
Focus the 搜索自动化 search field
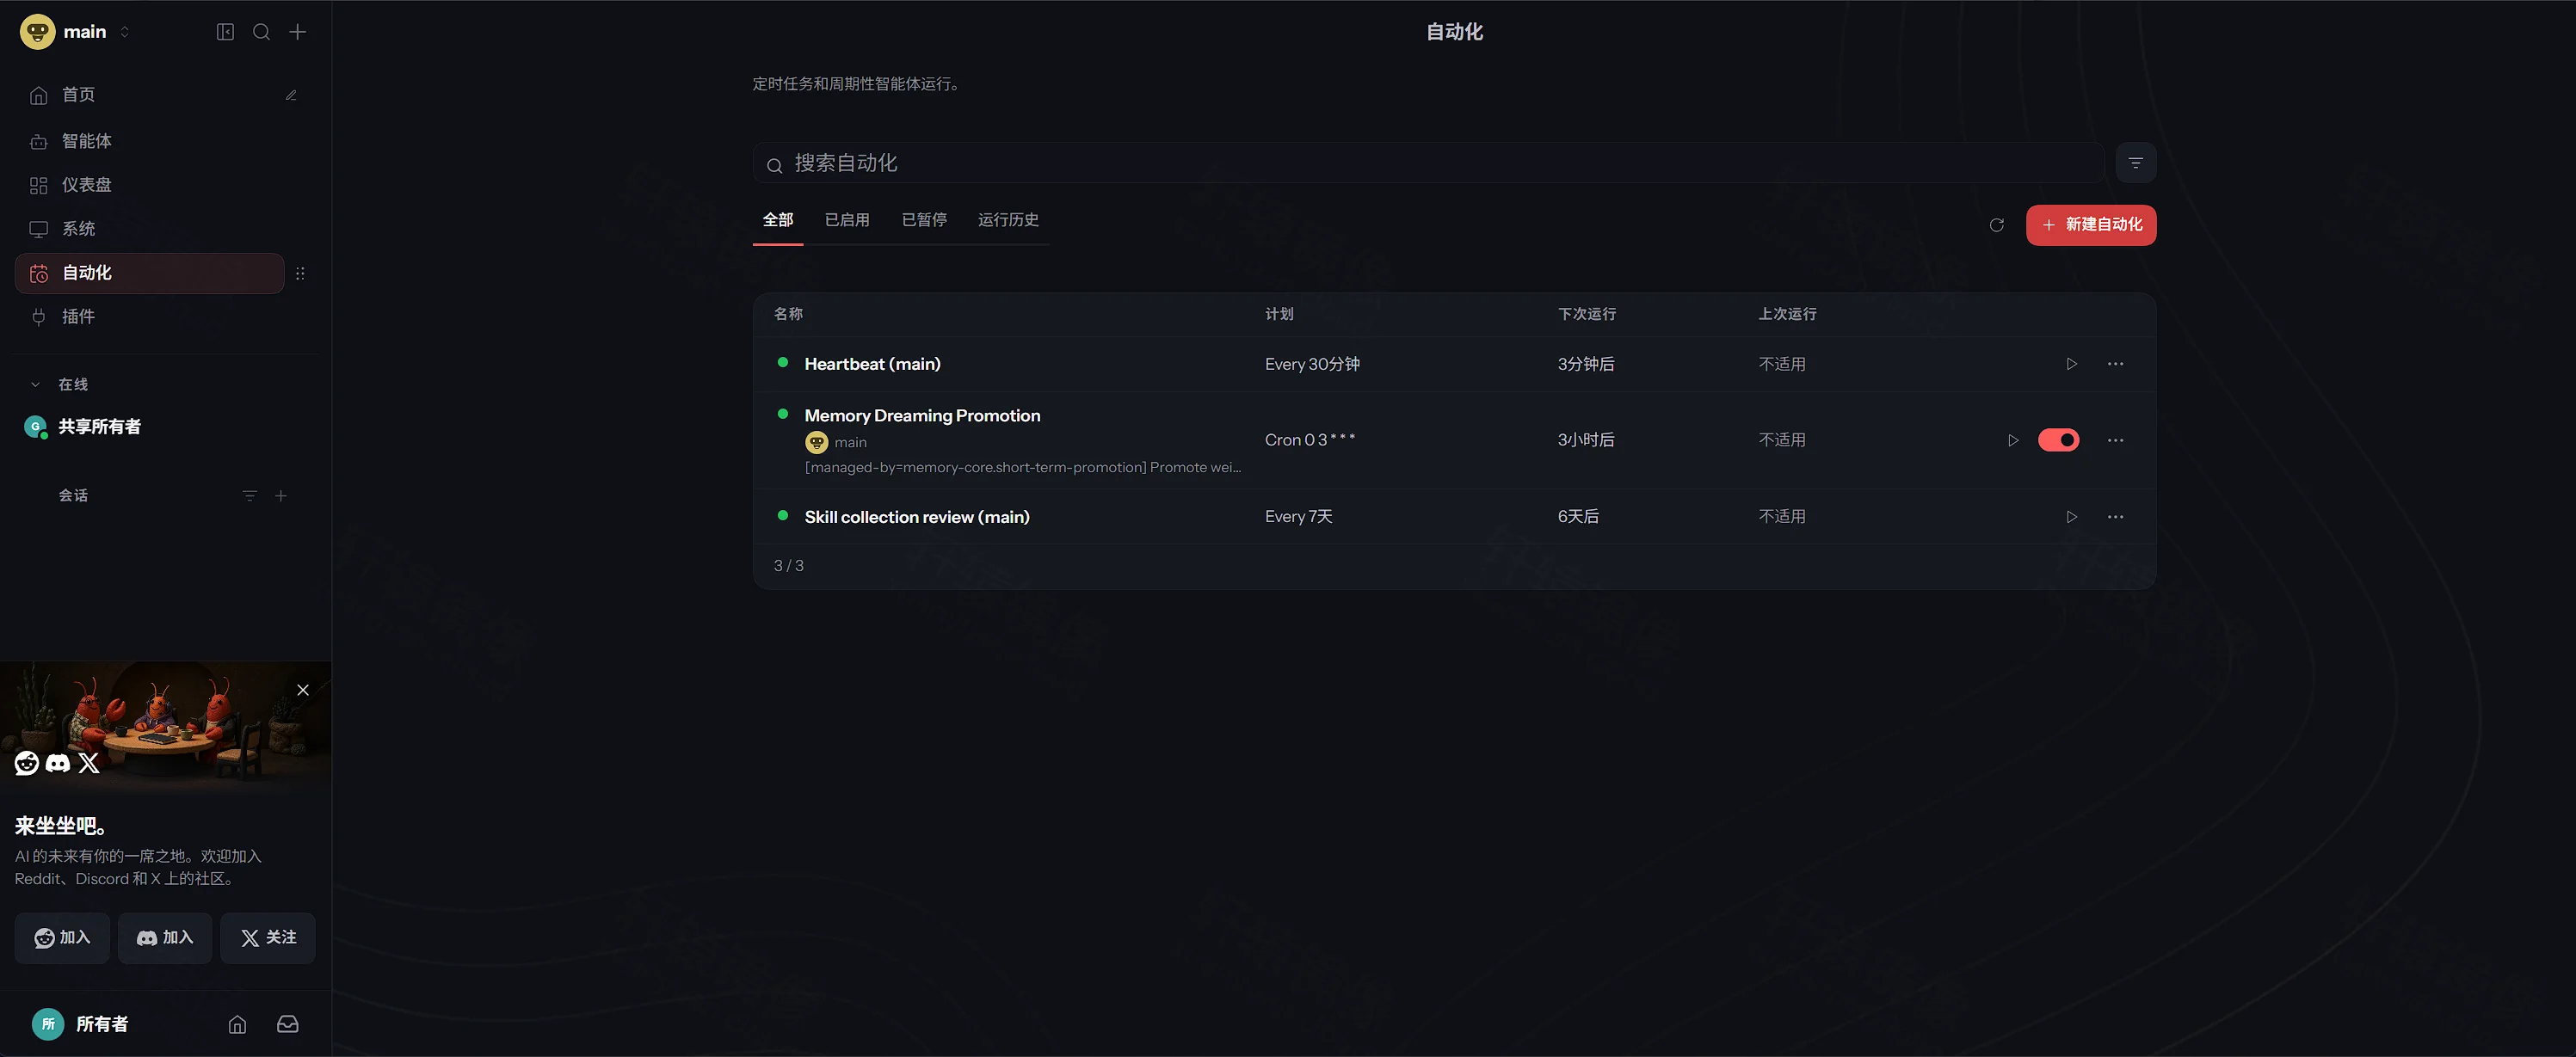click(1428, 163)
